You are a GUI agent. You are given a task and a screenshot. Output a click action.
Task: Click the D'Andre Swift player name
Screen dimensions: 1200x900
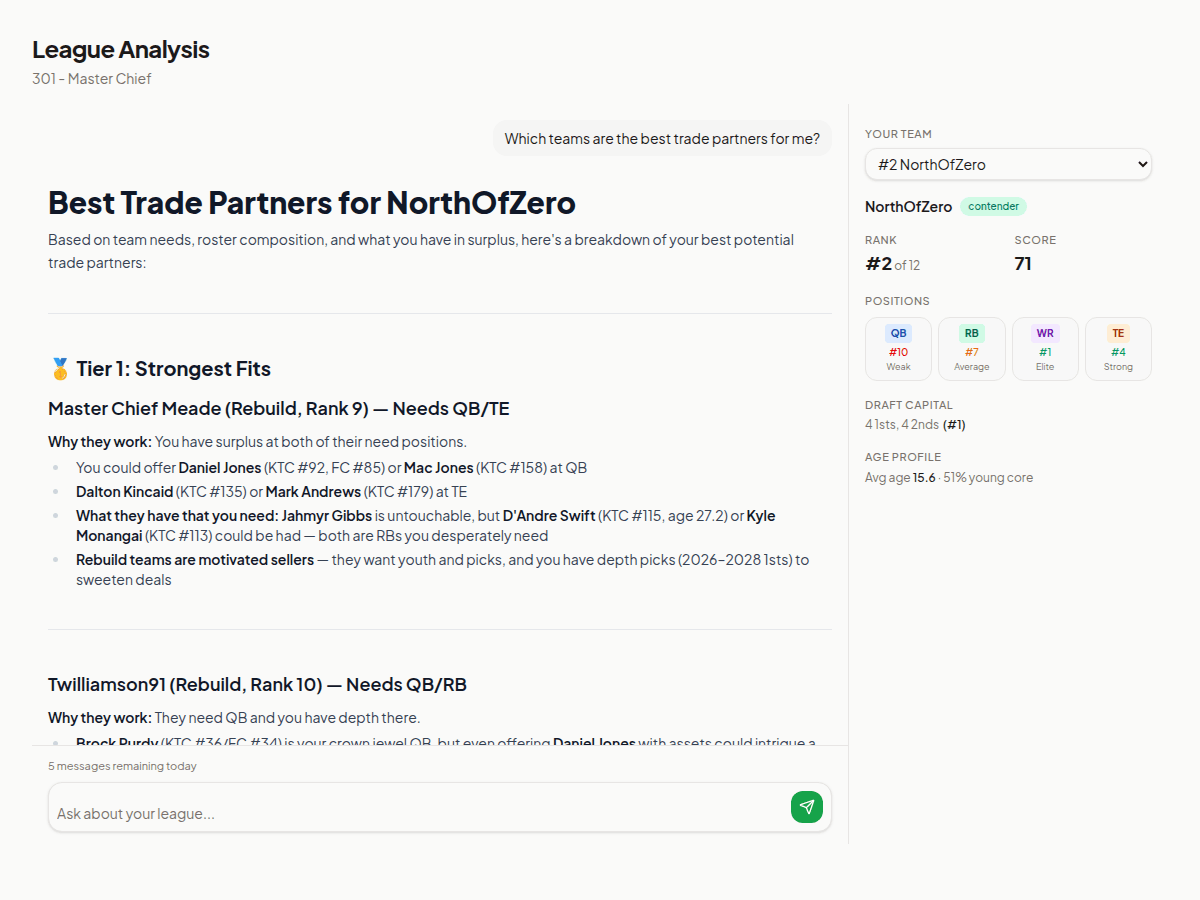pos(549,516)
